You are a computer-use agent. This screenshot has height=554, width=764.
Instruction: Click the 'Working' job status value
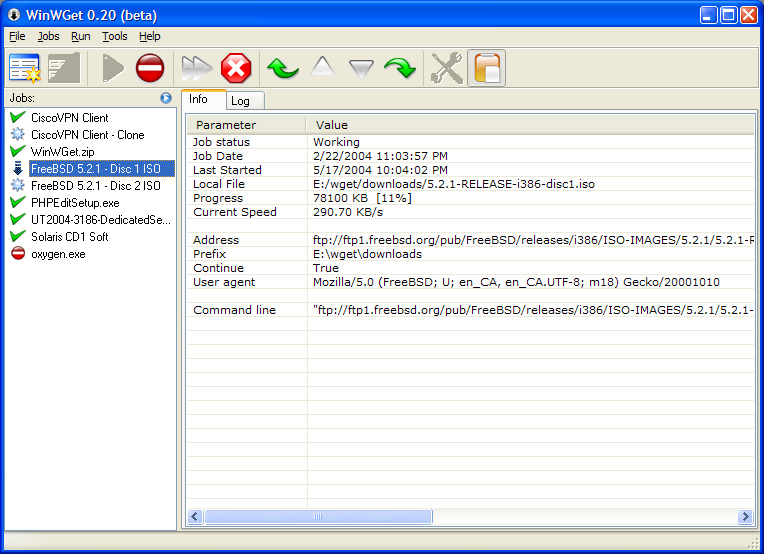click(336, 142)
